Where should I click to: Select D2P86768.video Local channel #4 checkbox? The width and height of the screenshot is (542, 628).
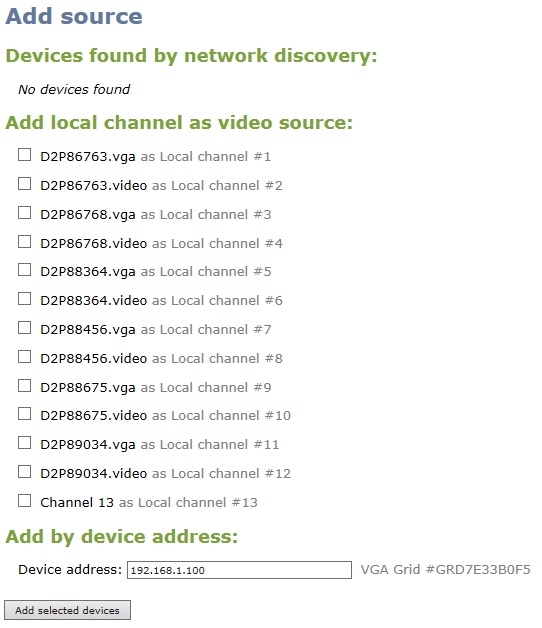(x=24, y=242)
